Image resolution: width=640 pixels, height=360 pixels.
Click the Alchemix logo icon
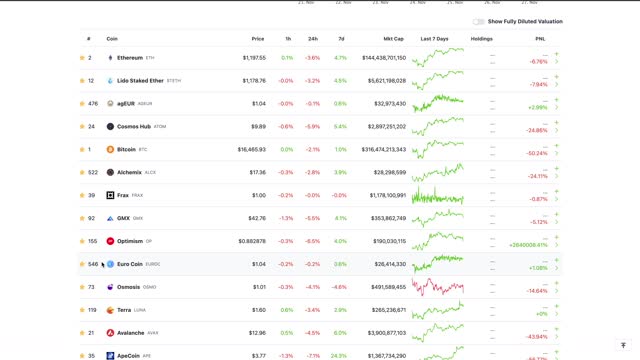(x=110, y=172)
